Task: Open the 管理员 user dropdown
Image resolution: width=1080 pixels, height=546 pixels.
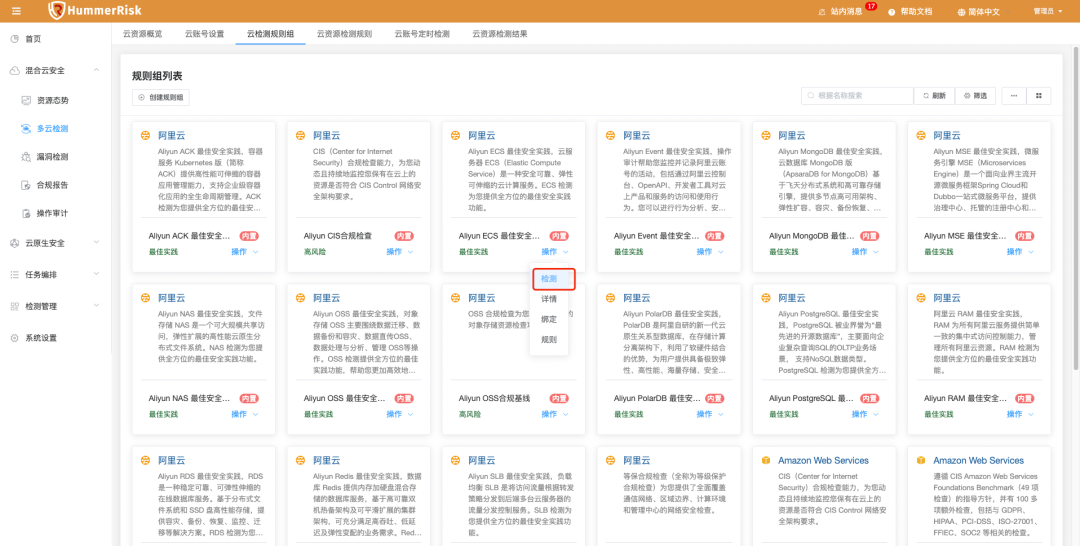Action: [1048, 11]
